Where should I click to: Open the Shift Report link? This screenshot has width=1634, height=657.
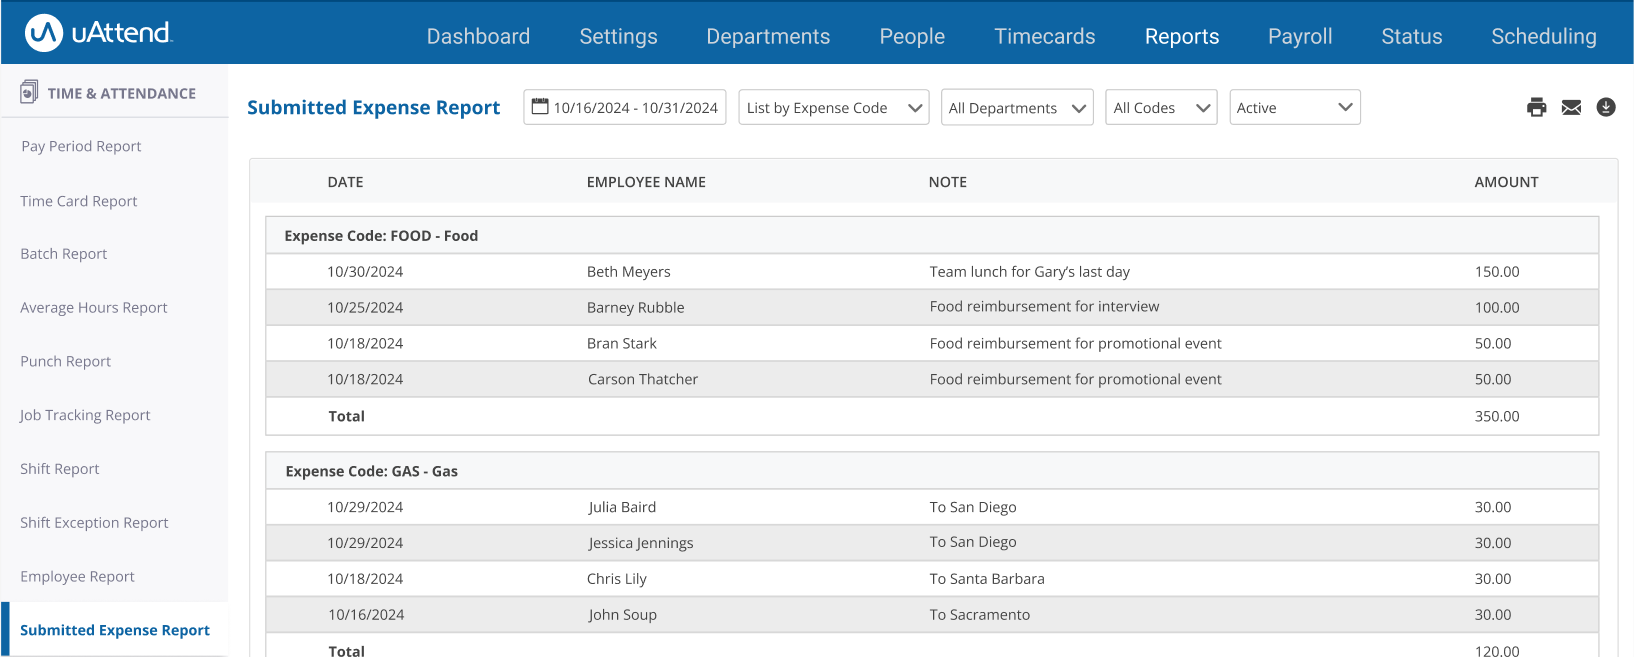click(60, 469)
